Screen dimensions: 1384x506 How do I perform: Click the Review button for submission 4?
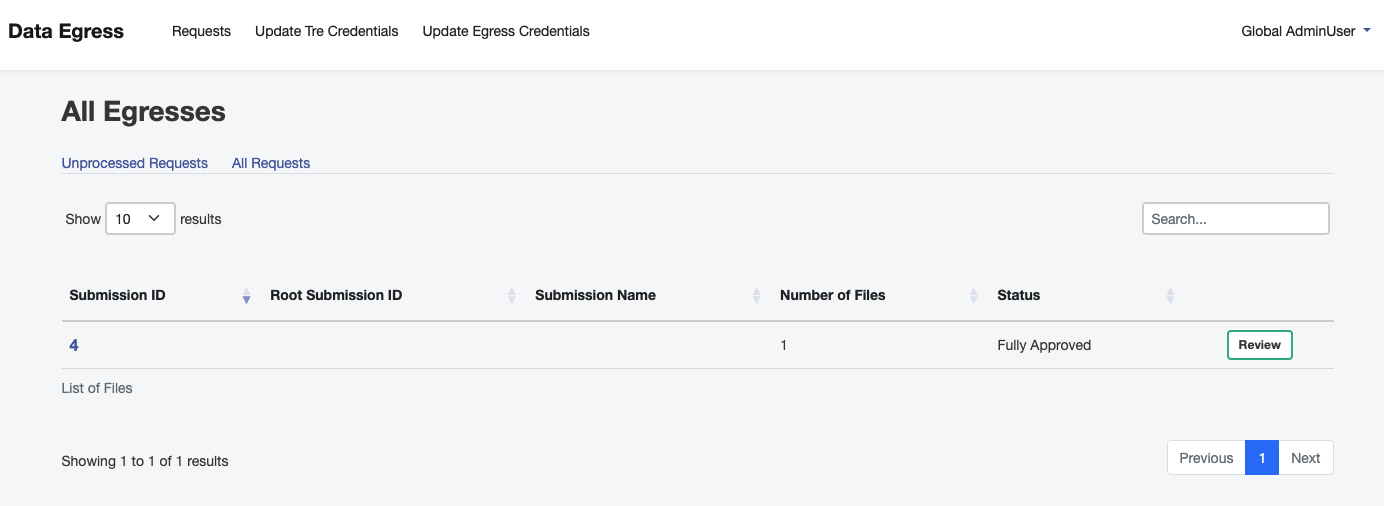[x=1260, y=345]
